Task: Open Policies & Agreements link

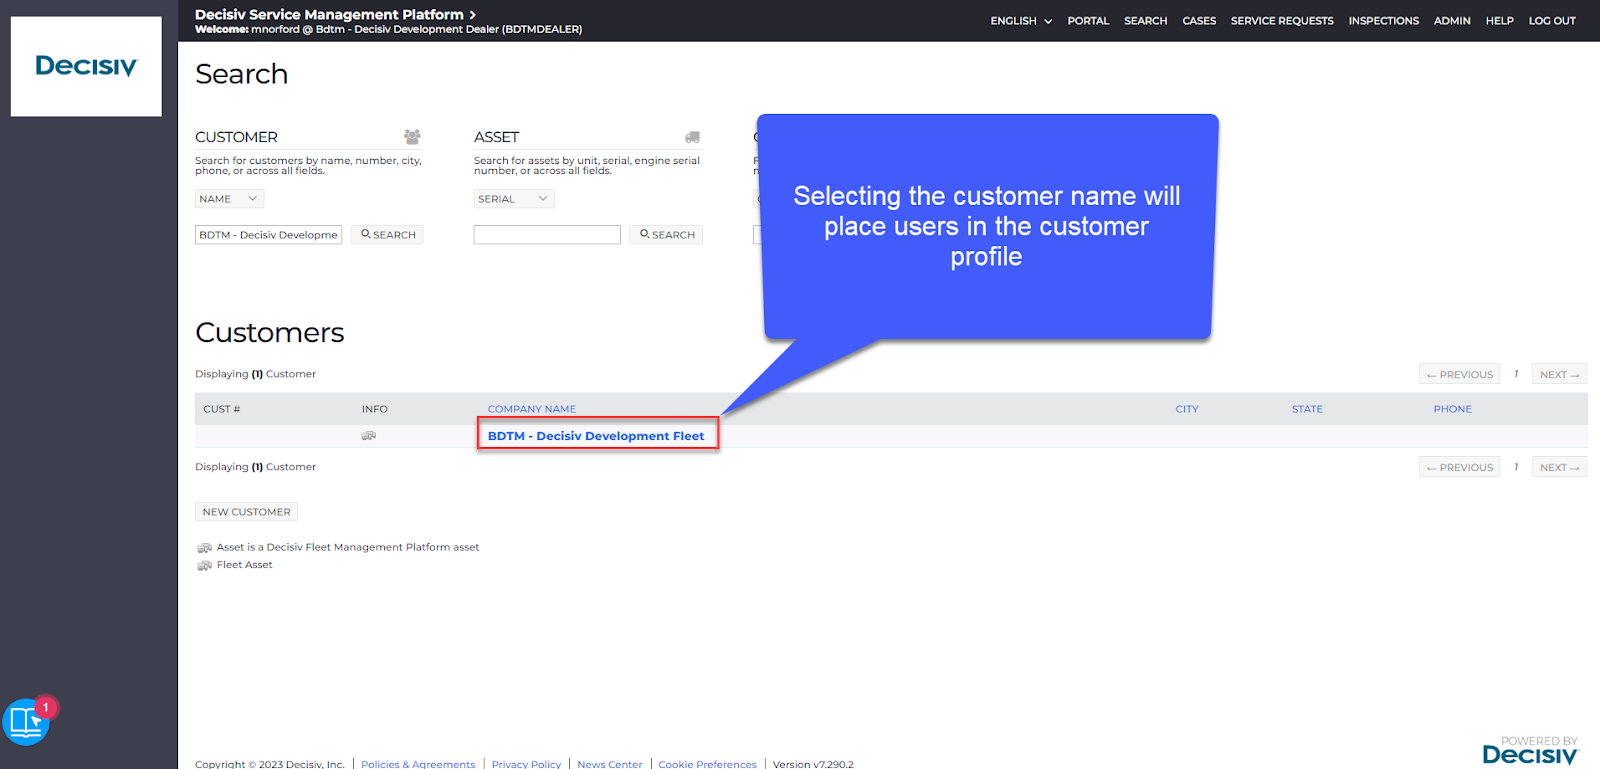Action: pyautogui.click(x=418, y=764)
